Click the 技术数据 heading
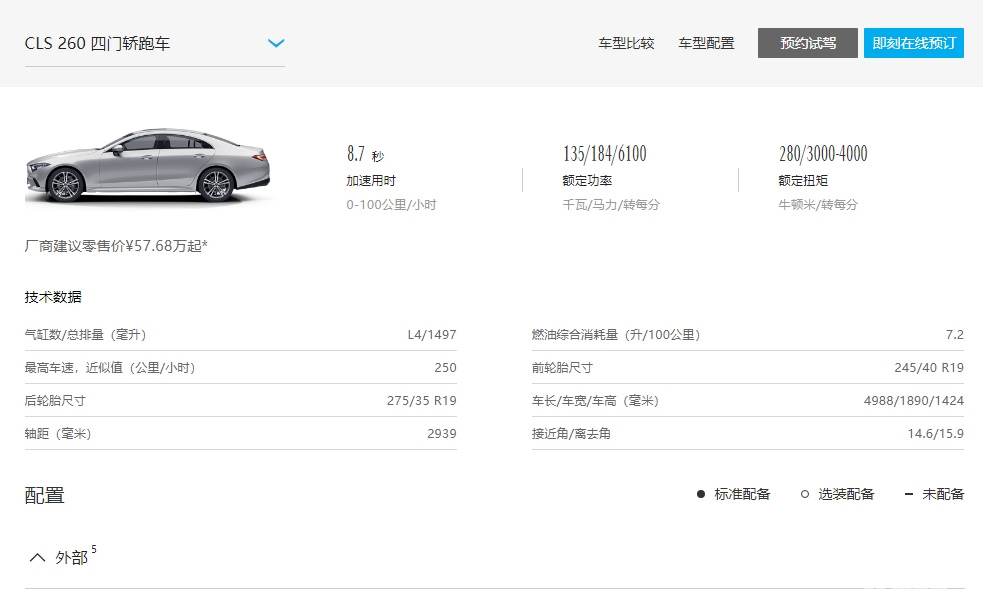 pos(52,297)
